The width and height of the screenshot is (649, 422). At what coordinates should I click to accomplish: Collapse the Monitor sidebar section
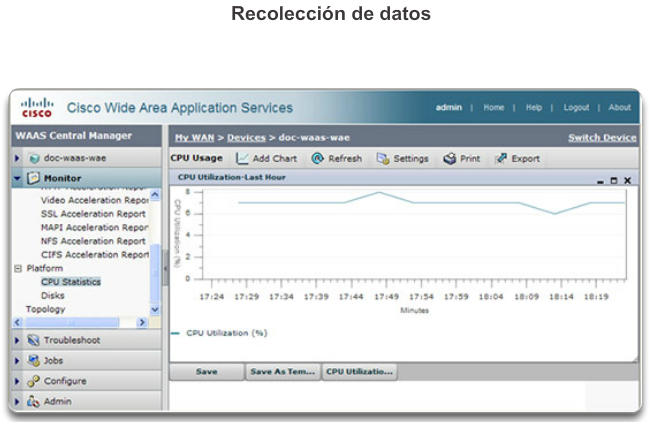click(x=17, y=178)
